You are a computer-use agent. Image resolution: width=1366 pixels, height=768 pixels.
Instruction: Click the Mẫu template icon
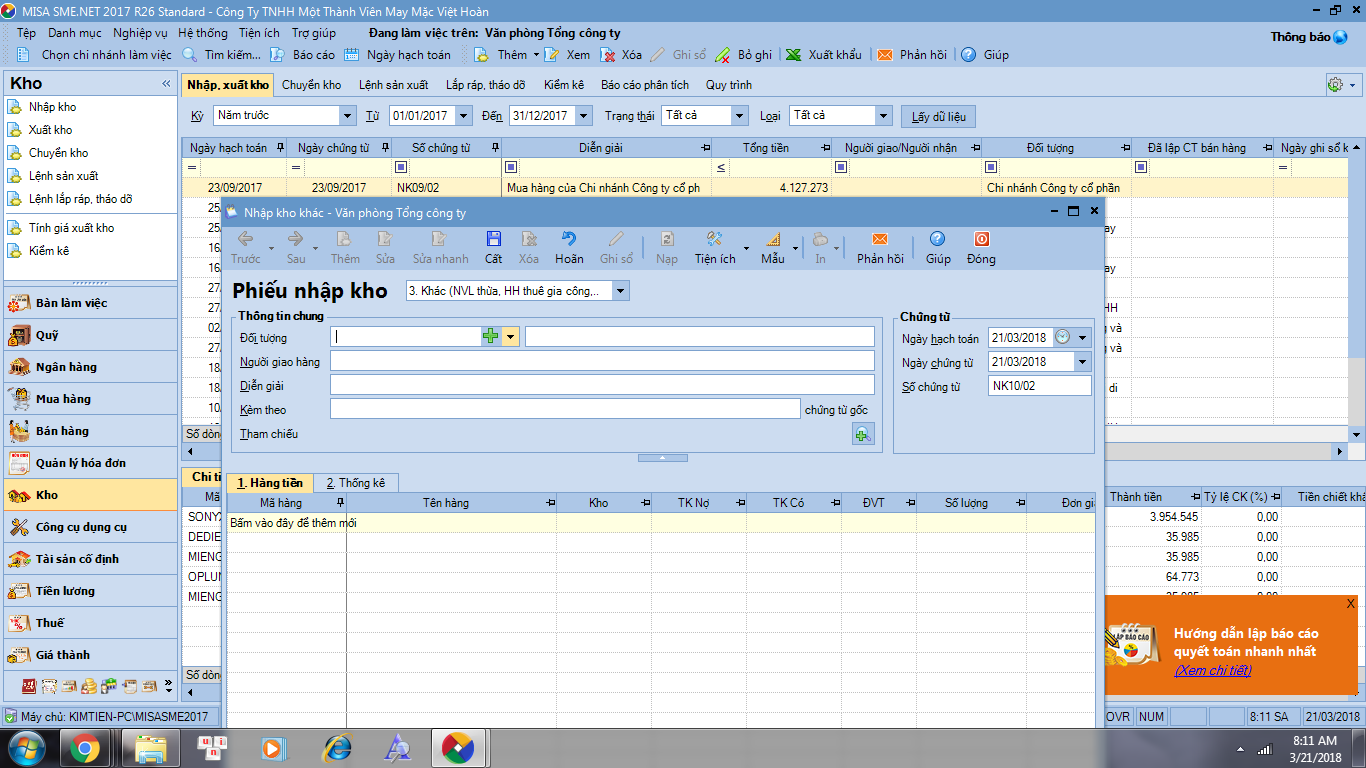click(x=773, y=239)
